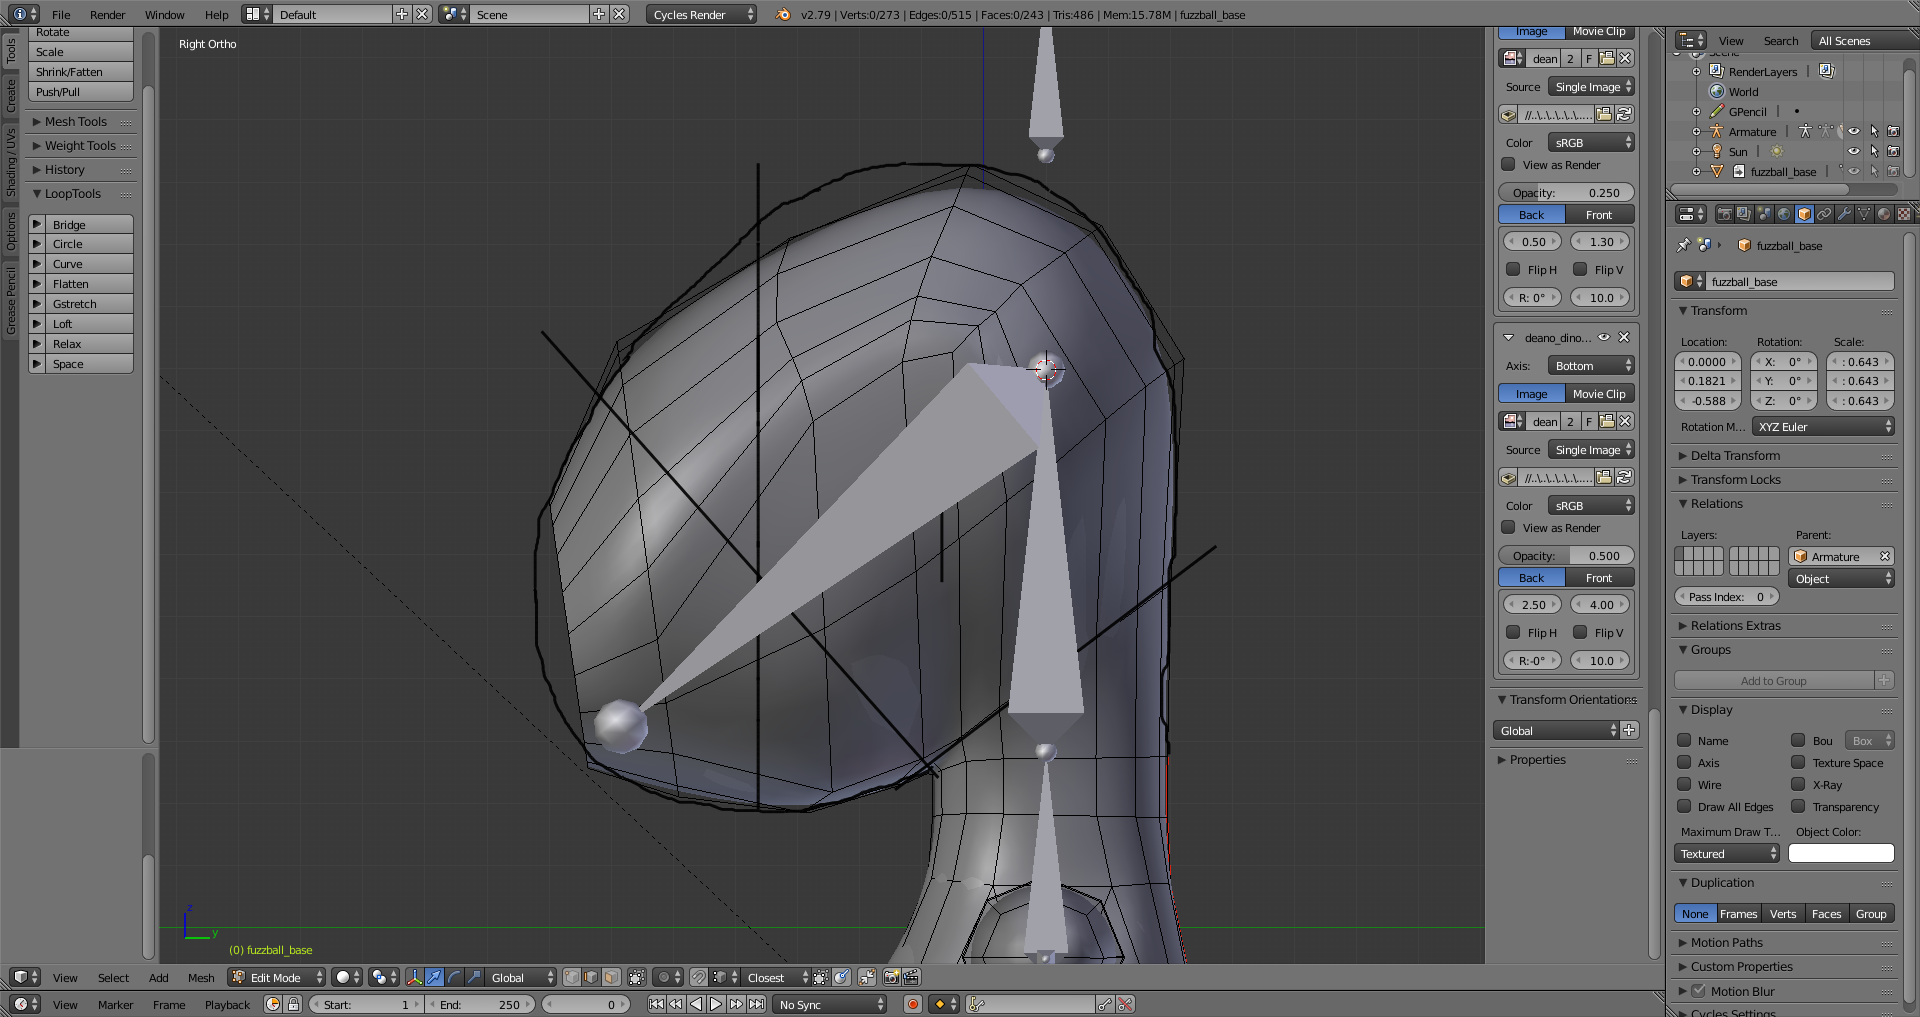Toggle Armature visibility eye in outliner
1920x1017 pixels.
point(1853,131)
